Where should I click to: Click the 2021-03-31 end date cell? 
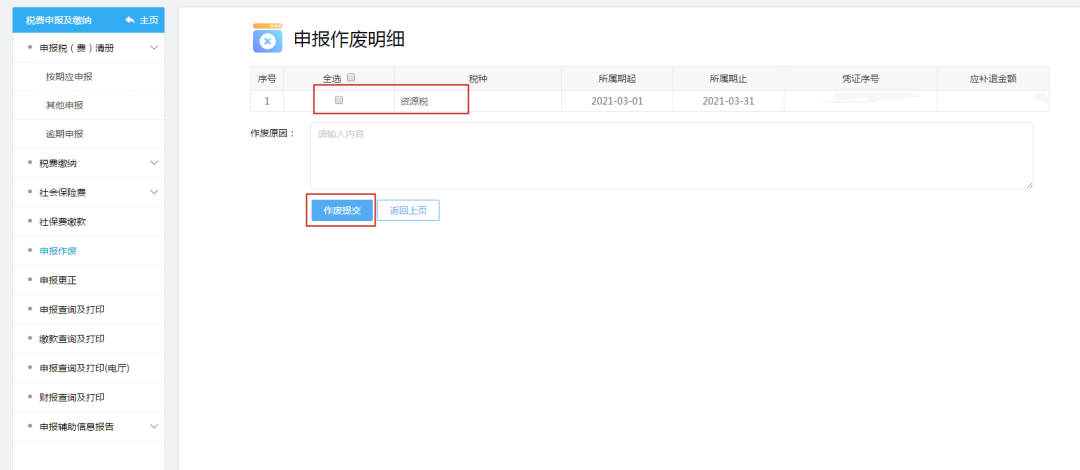tap(728, 101)
